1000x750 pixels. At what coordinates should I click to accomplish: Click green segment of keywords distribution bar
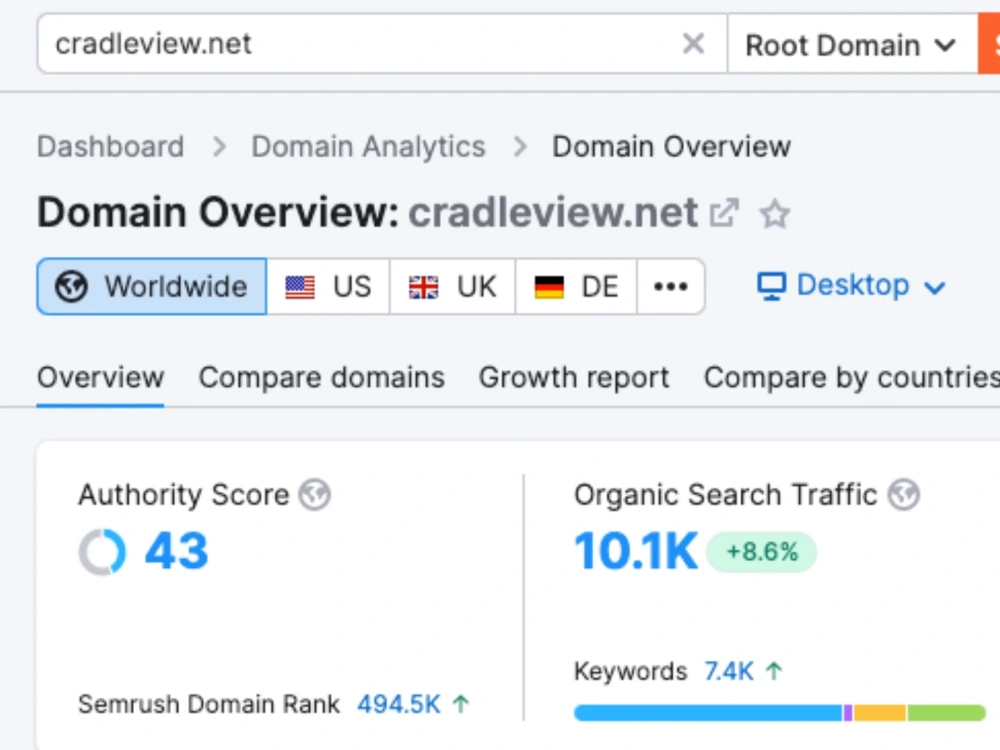coord(946,712)
